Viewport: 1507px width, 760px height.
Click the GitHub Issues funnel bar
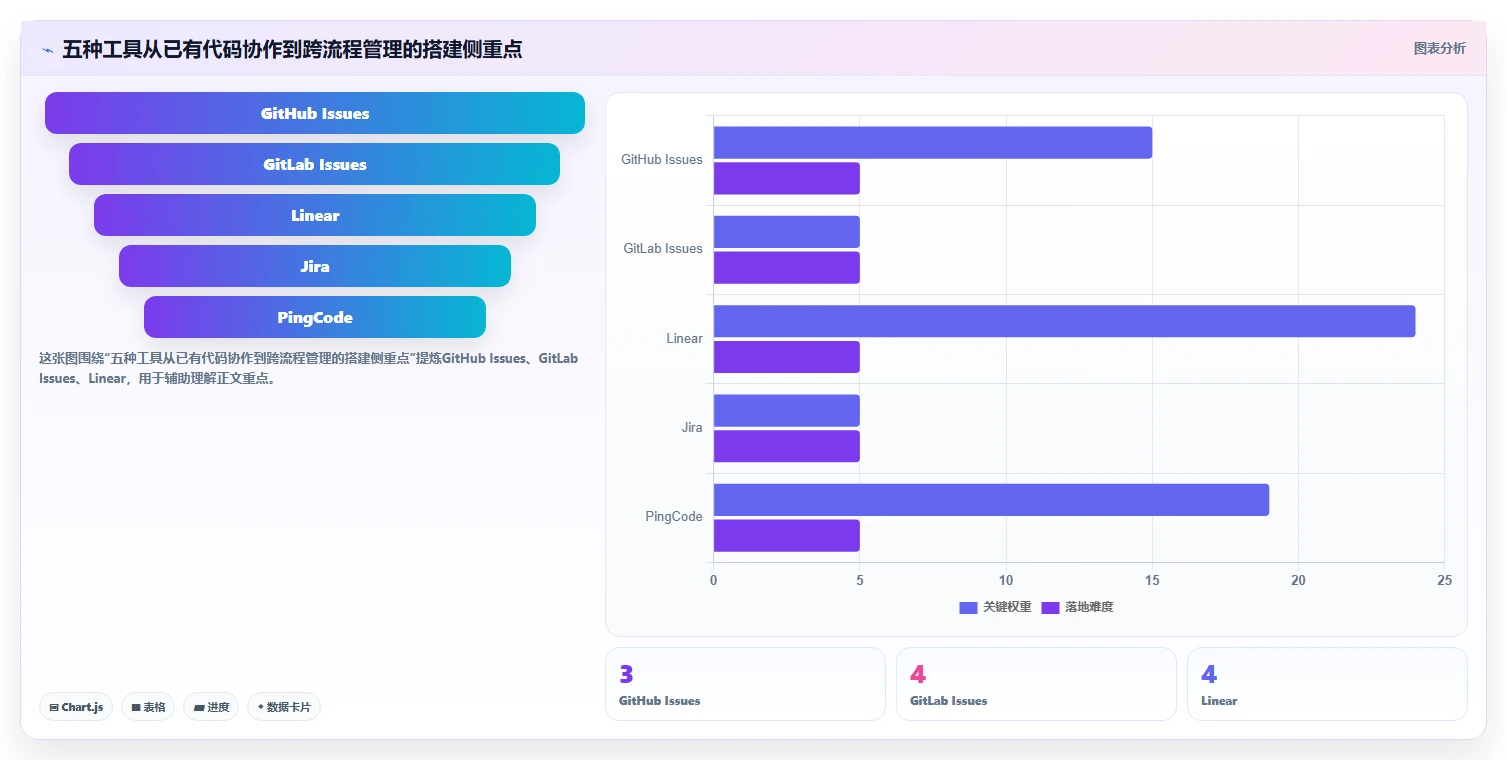[x=315, y=113]
